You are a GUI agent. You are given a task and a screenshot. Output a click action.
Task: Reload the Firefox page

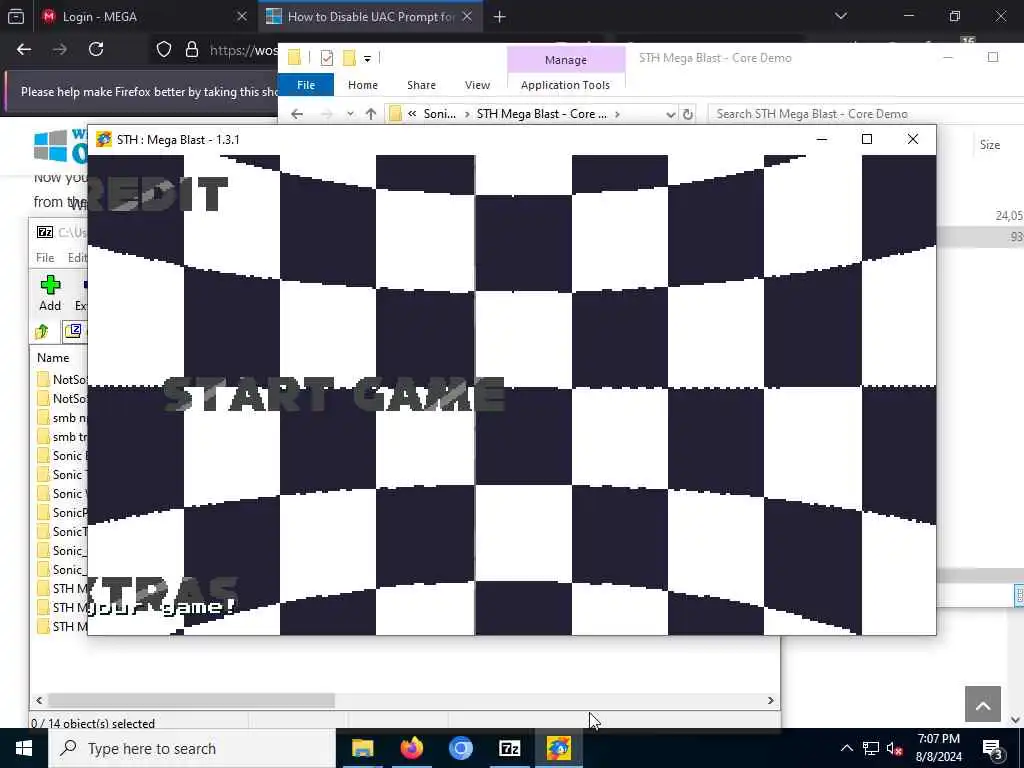pos(96,49)
